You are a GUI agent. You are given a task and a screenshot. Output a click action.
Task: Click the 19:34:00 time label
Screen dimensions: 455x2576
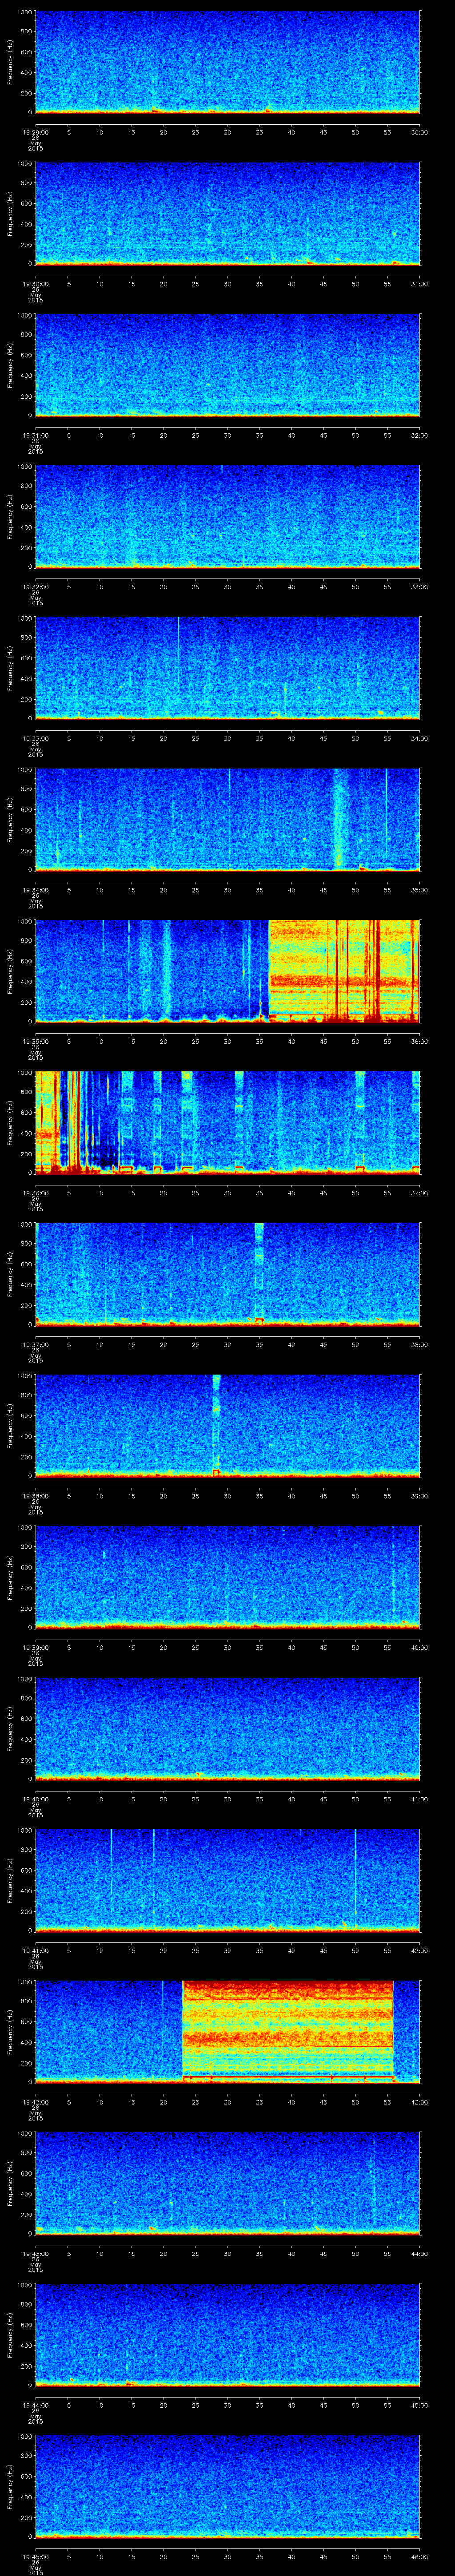[35, 890]
